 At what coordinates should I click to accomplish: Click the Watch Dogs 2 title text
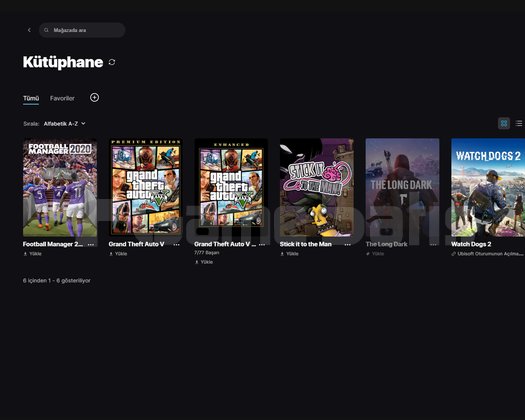pos(471,244)
